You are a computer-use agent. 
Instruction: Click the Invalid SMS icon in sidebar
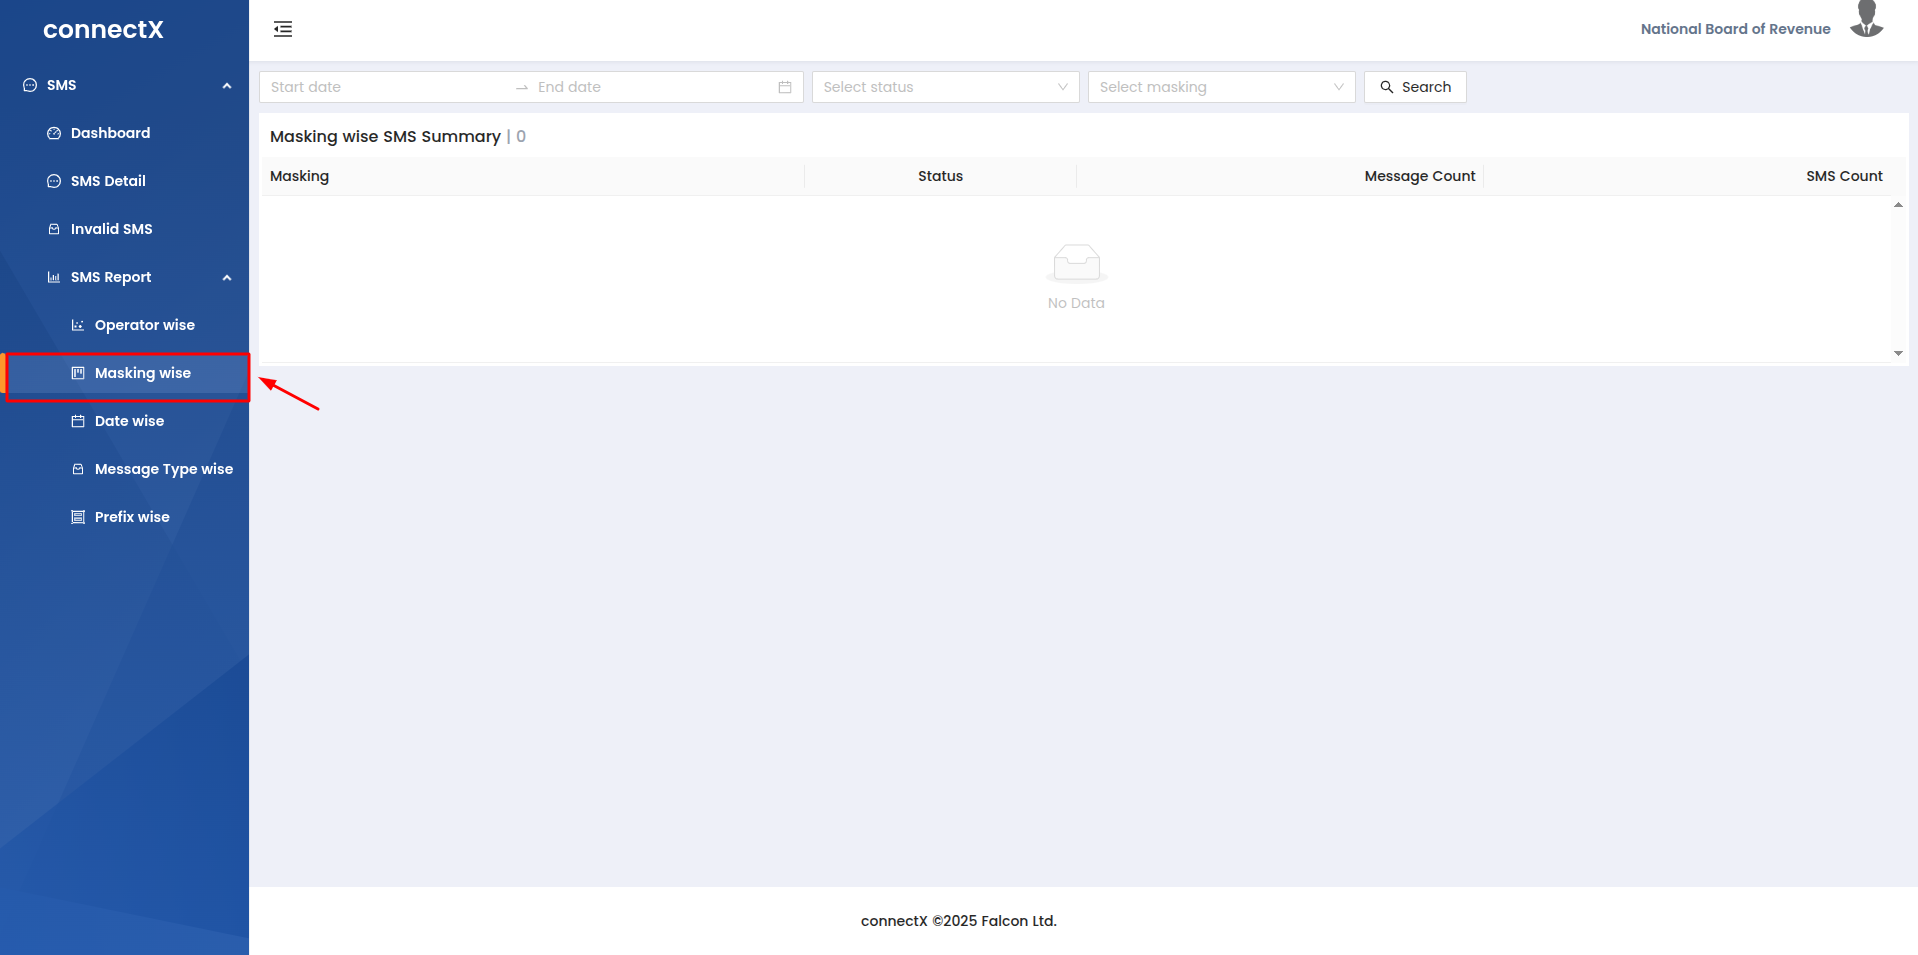[x=54, y=229]
